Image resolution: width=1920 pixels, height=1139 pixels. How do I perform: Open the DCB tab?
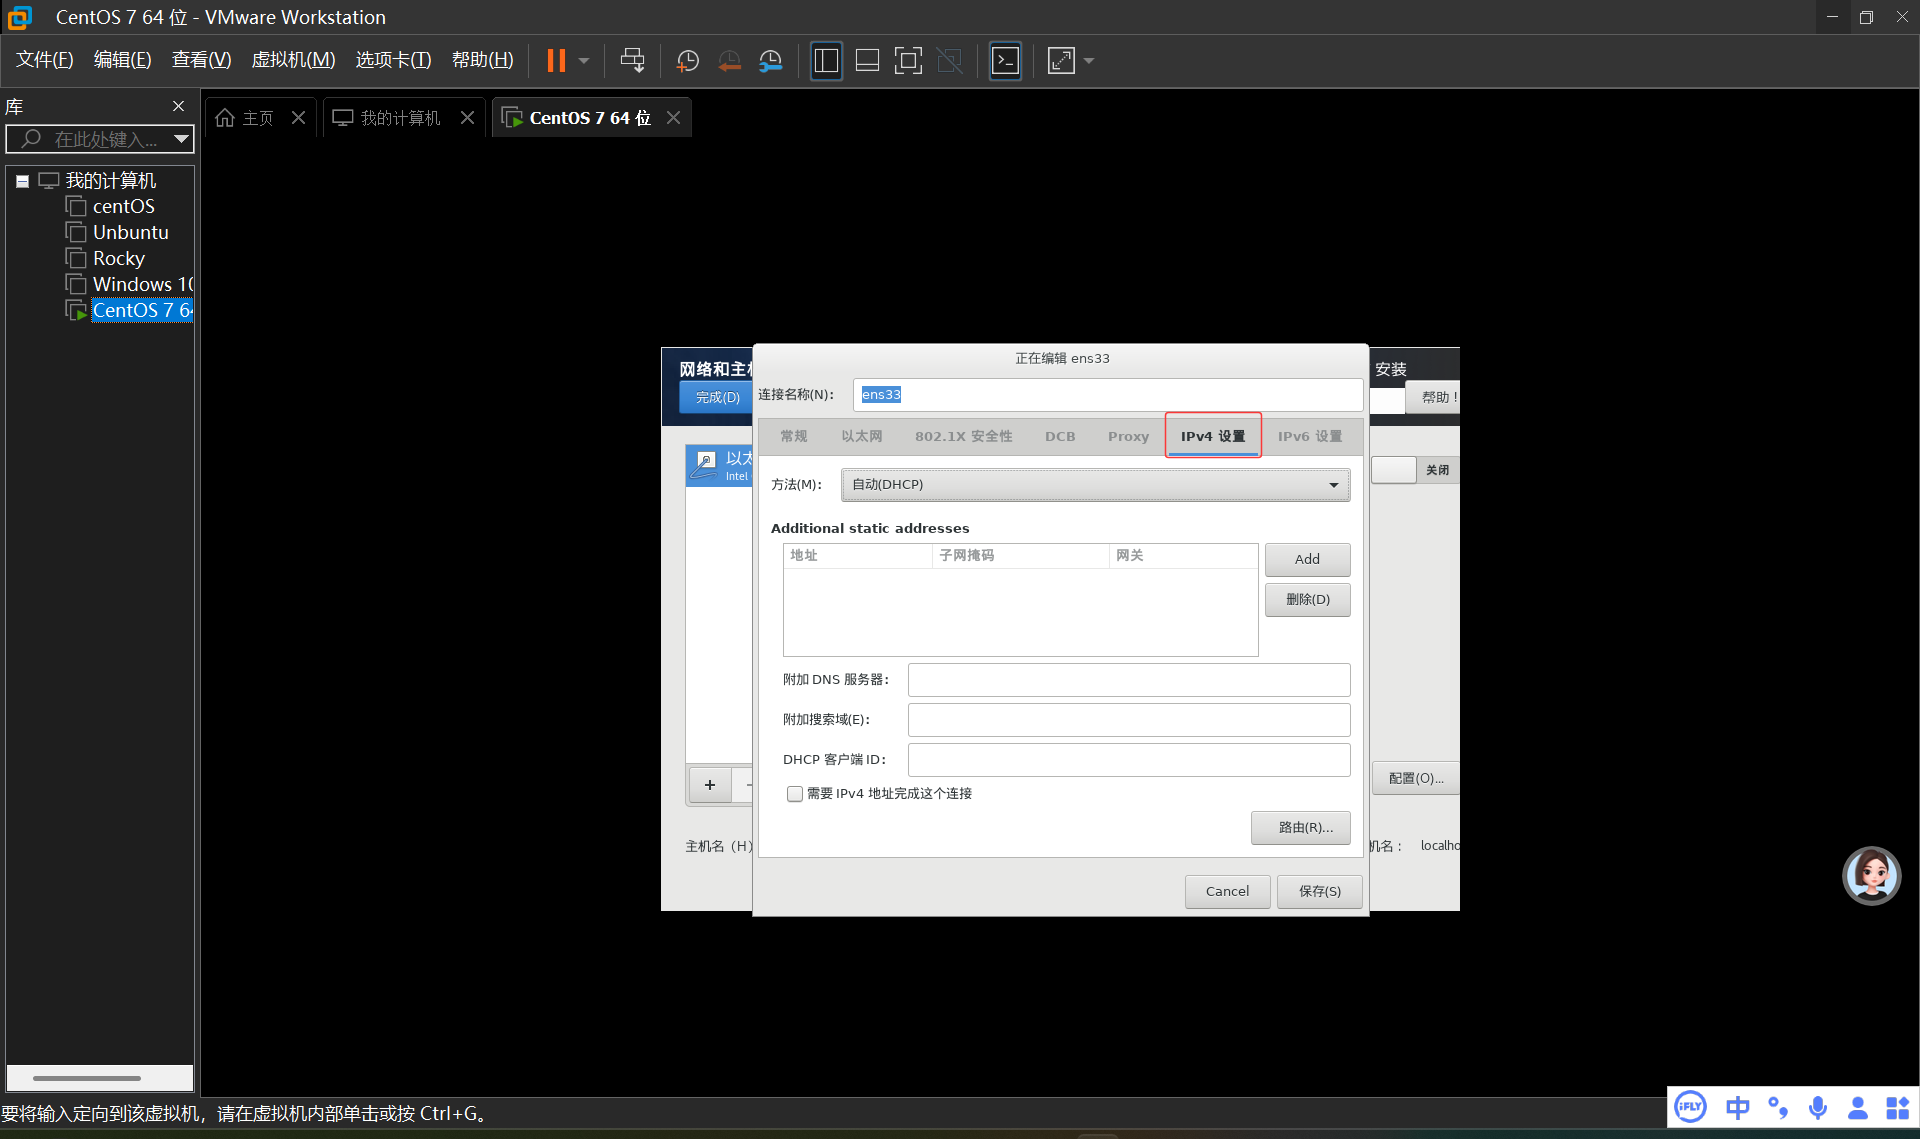pyautogui.click(x=1060, y=437)
